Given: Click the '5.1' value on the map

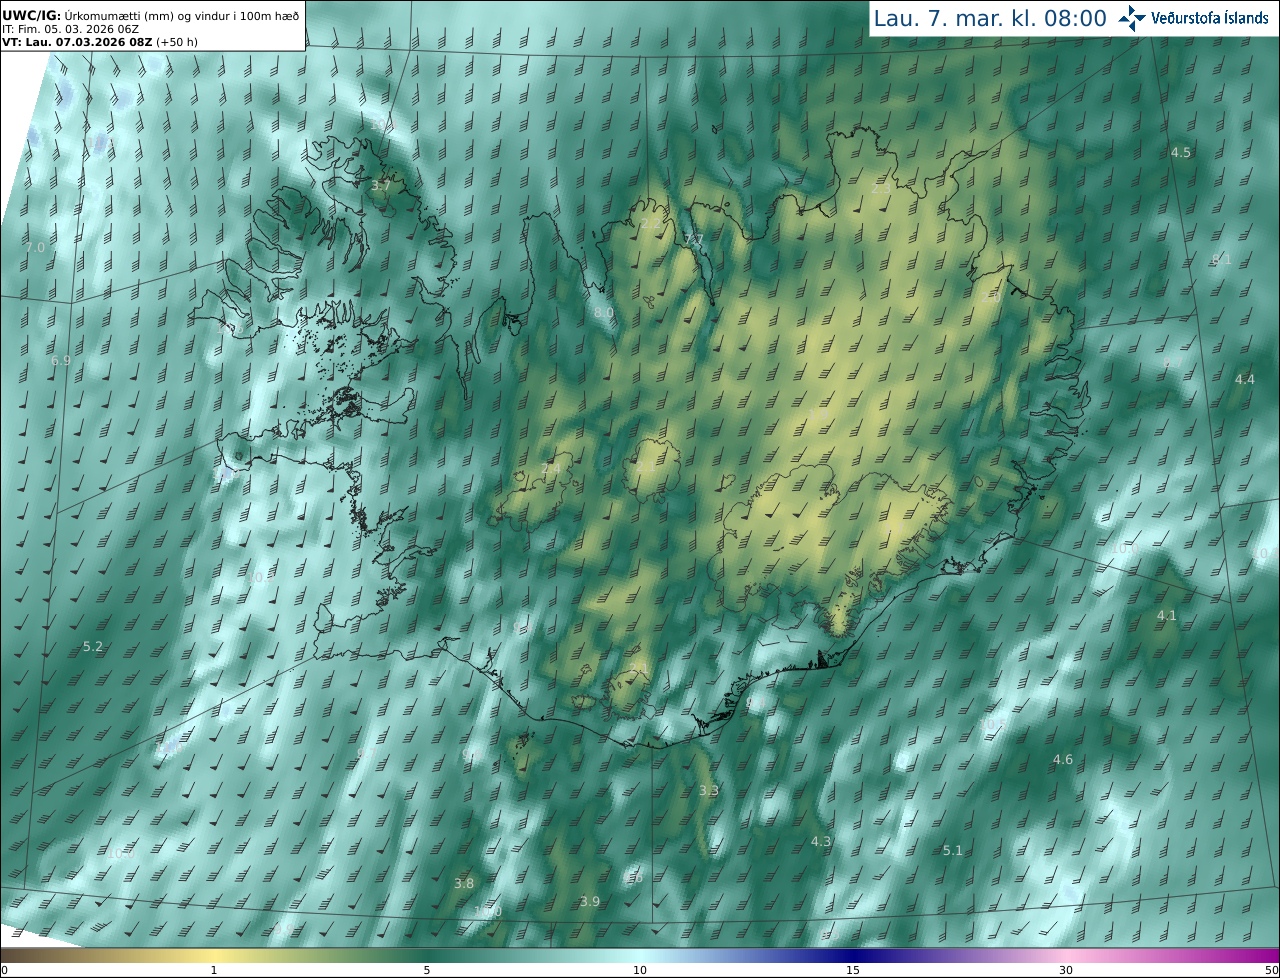Looking at the screenshot, I should (953, 850).
